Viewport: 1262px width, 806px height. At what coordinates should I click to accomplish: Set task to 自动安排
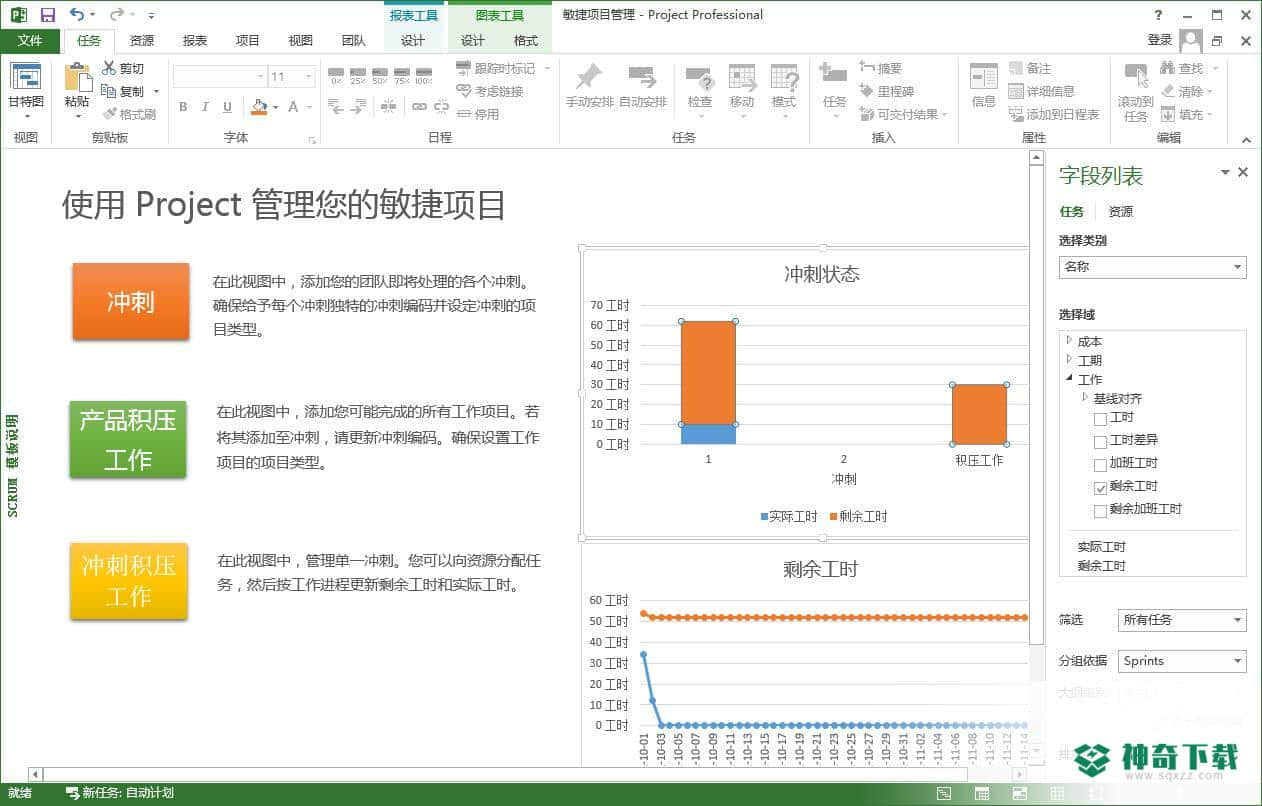tap(642, 86)
